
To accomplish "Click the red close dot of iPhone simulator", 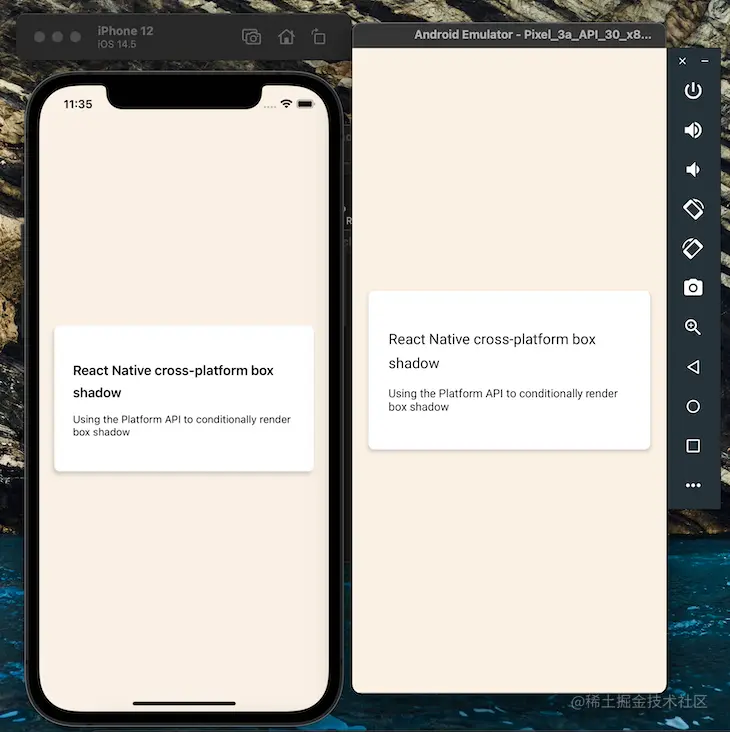I will click(40, 37).
